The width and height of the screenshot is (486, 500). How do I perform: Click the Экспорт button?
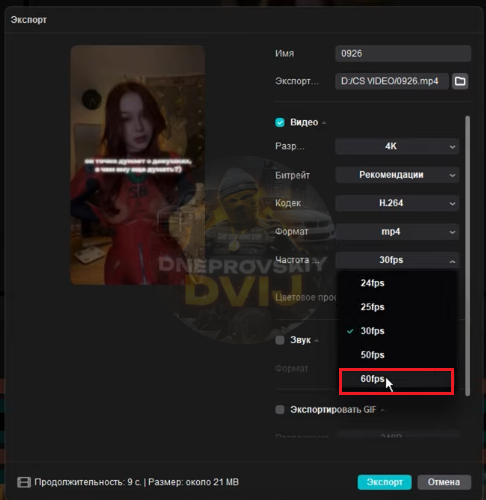384,482
